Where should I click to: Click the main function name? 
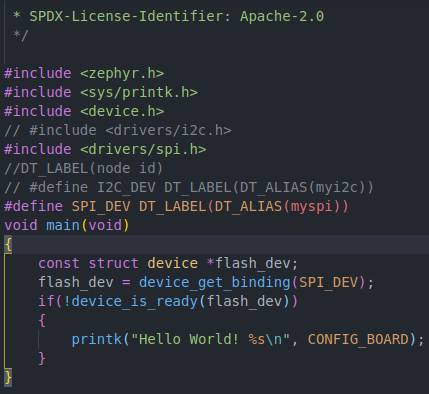(63, 226)
